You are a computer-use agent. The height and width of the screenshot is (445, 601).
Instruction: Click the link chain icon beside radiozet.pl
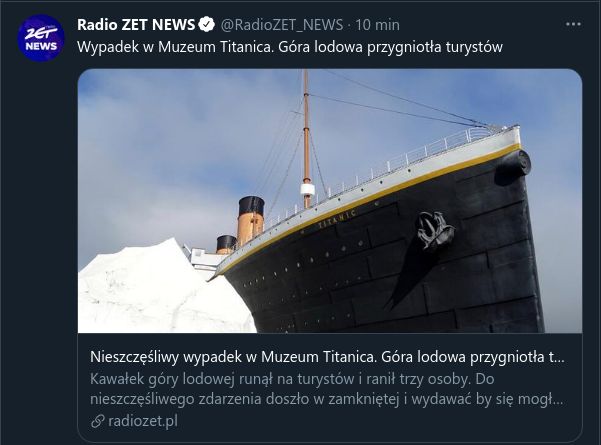(x=98, y=421)
